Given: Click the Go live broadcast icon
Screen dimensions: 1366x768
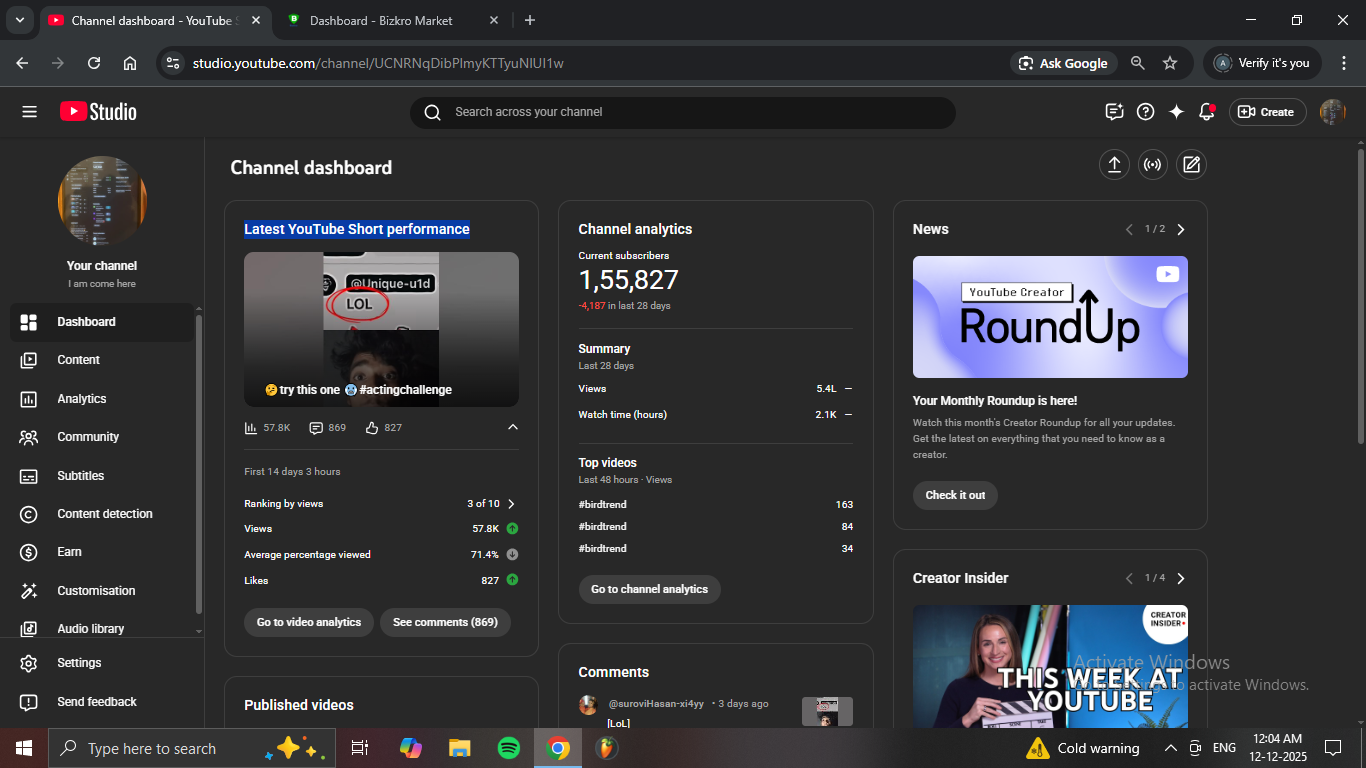Looking at the screenshot, I should (x=1152, y=165).
